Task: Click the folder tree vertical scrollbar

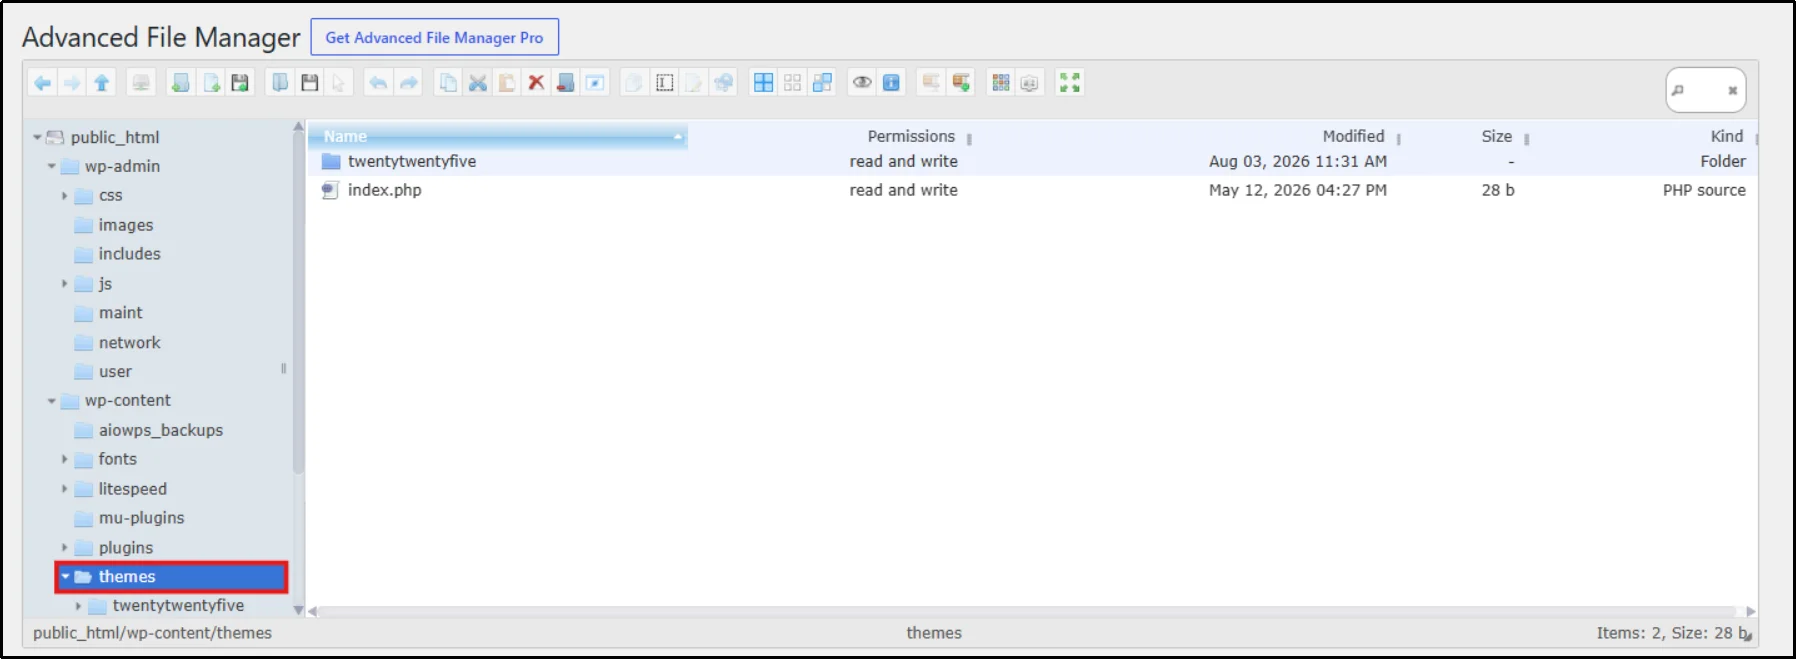Action: [x=298, y=302]
